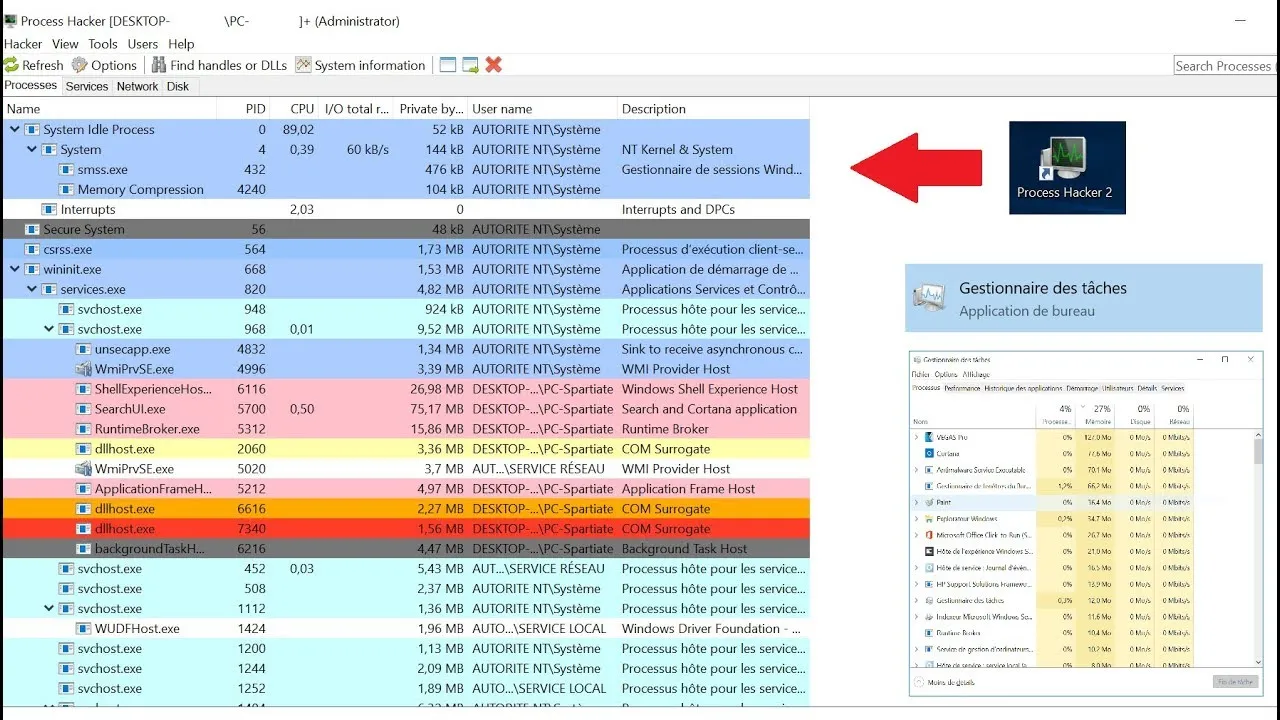Click the red X terminate window icon
The height and width of the screenshot is (720, 1280).
click(x=494, y=65)
